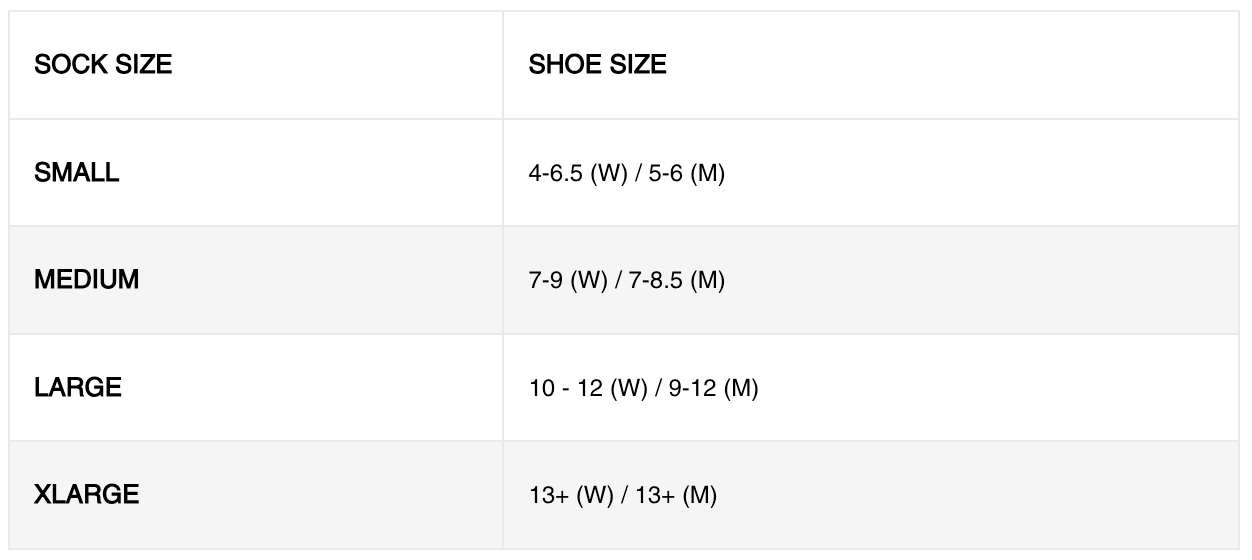Click the 7-8.5 number range
The width and height of the screenshot is (1252, 560).
653,281
